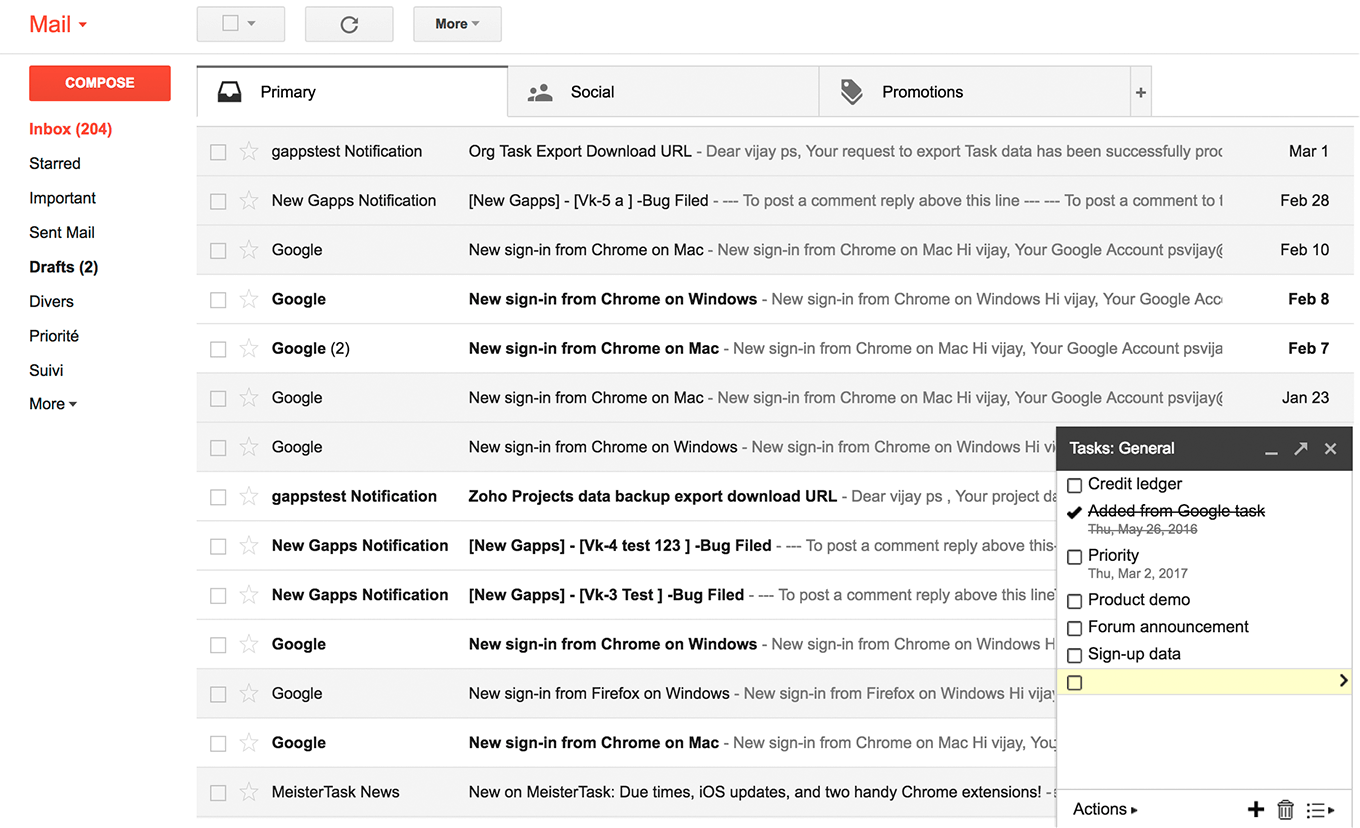The width and height of the screenshot is (1360, 828).
Task: Open Inbox (204)
Action: (x=71, y=129)
